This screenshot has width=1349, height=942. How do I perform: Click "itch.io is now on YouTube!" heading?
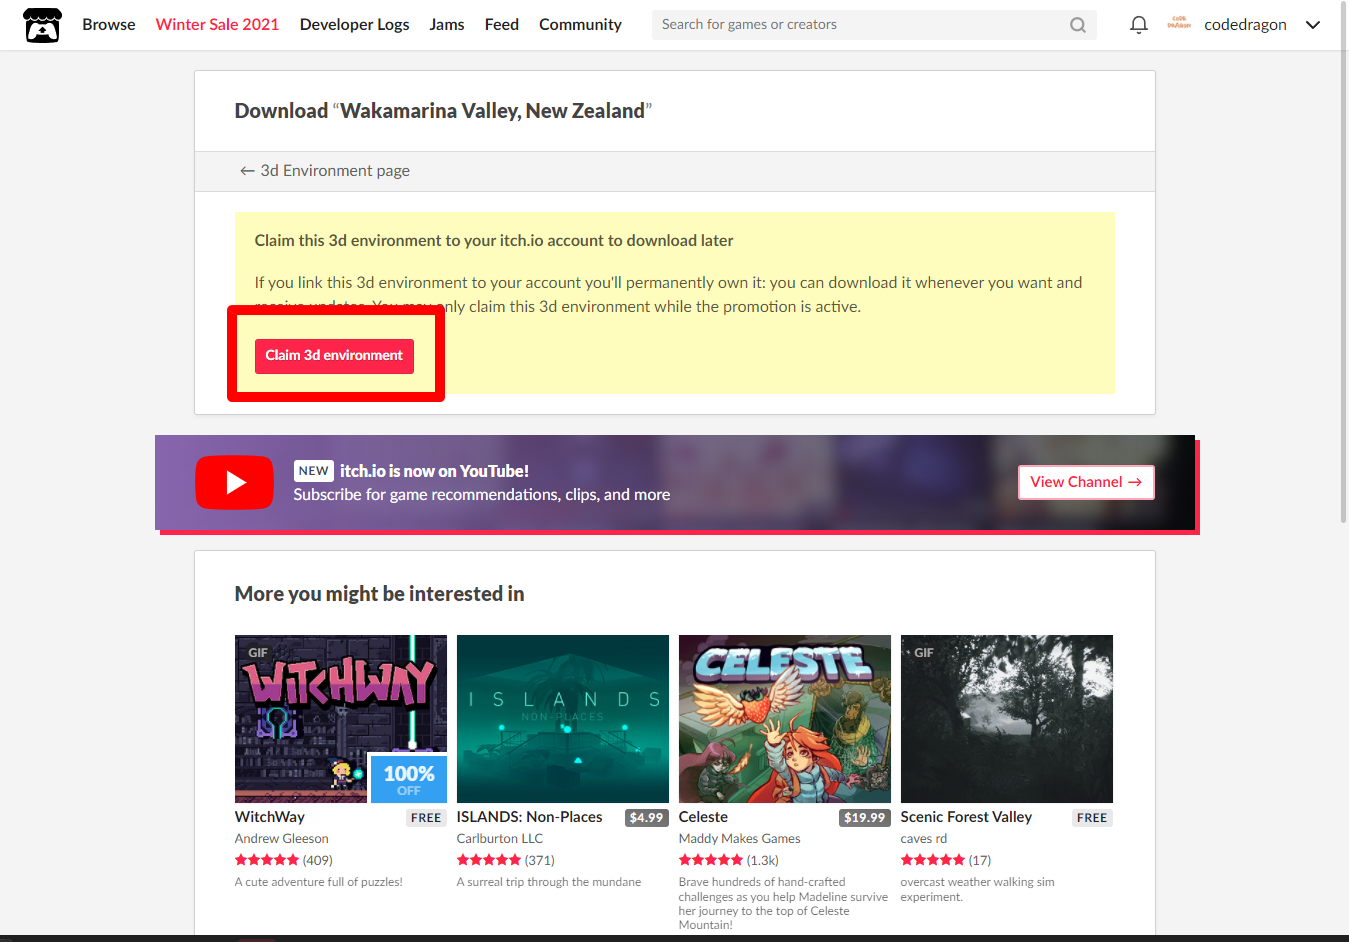click(x=434, y=471)
